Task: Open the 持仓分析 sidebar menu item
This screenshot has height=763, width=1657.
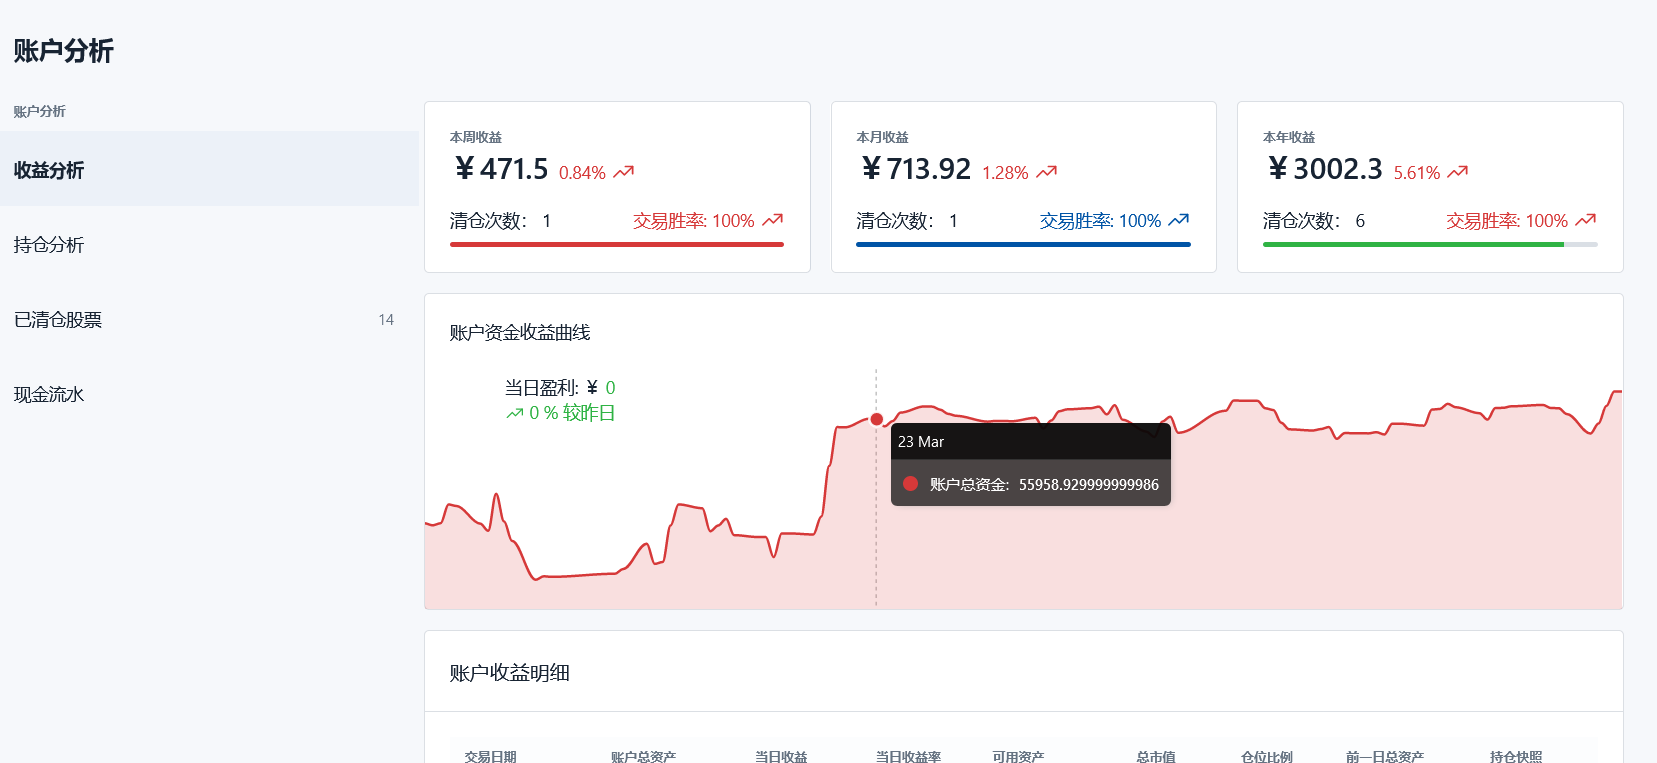Action: 209,244
